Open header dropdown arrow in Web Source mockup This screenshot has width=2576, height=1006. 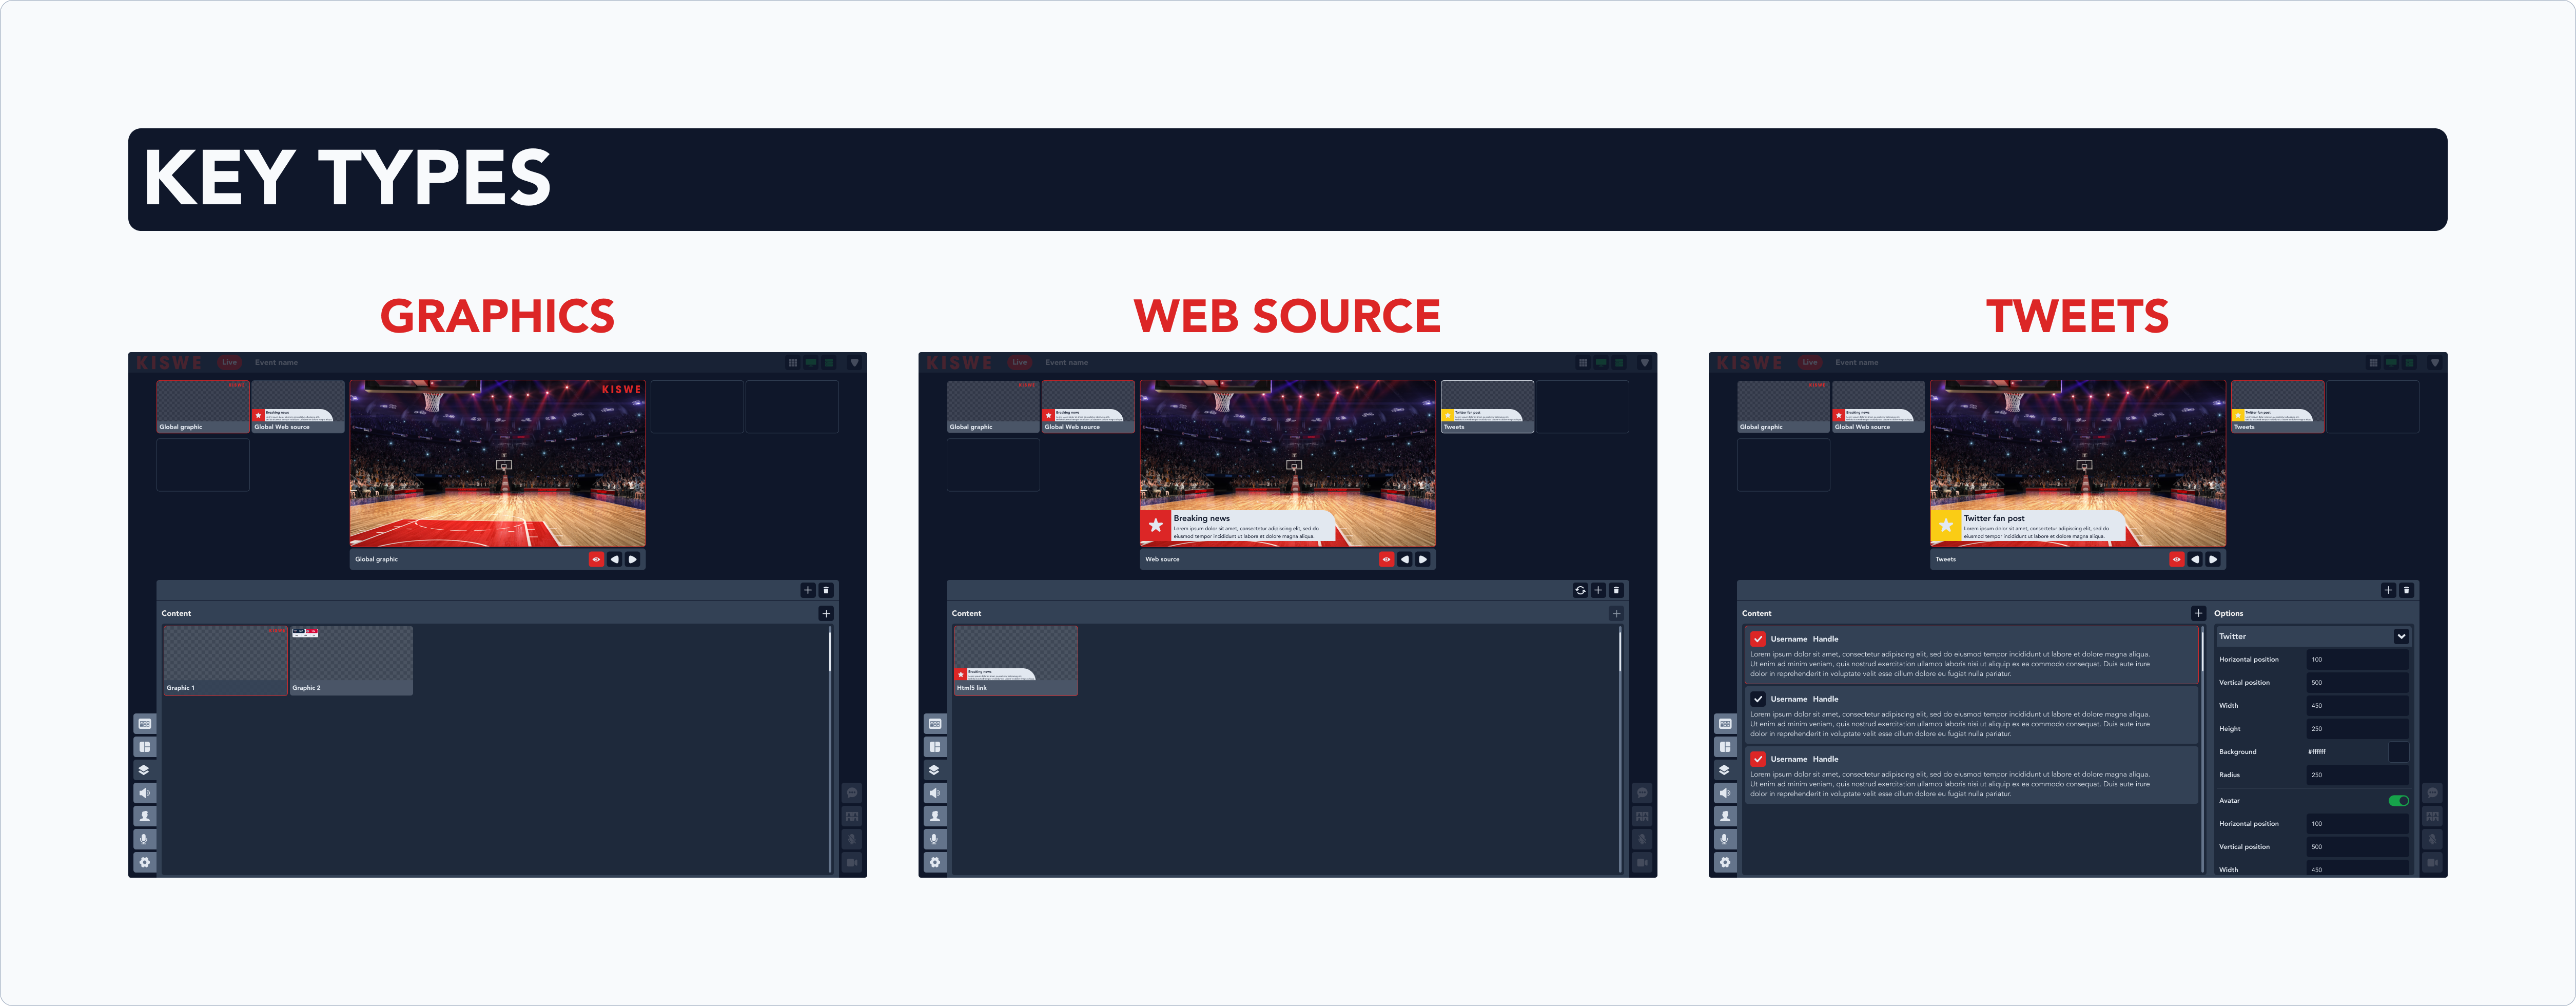click(1645, 363)
